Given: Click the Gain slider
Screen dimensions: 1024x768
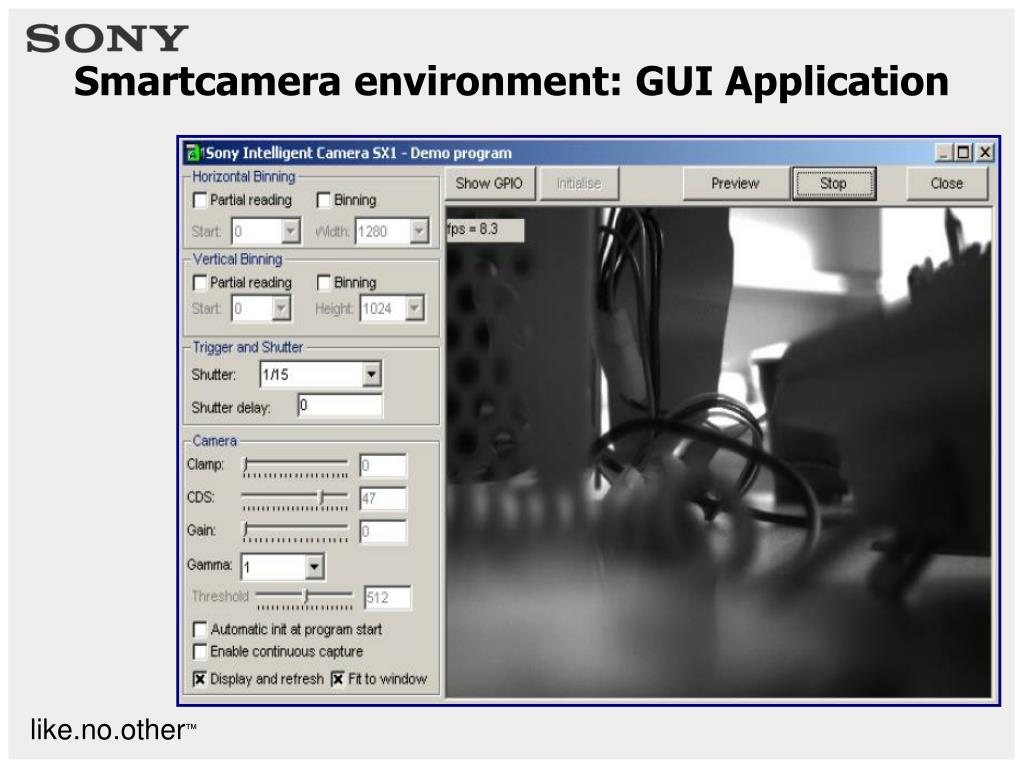Looking at the screenshot, I should tap(295, 532).
